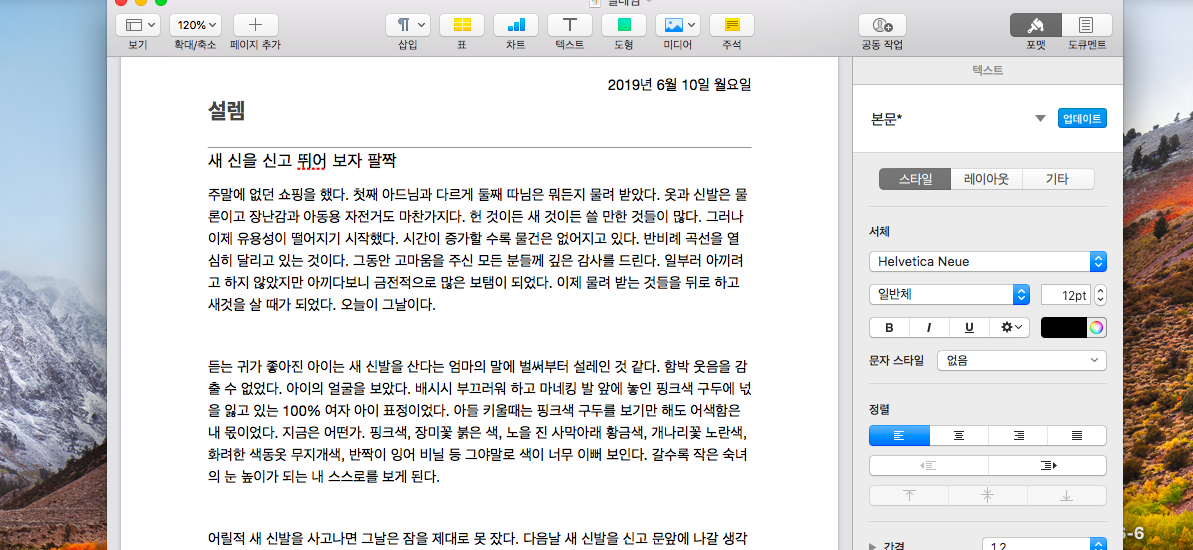Add a text box with 텍스트 icon
The width and height of the screenshot is (1193, 550).
click(570, 25)
